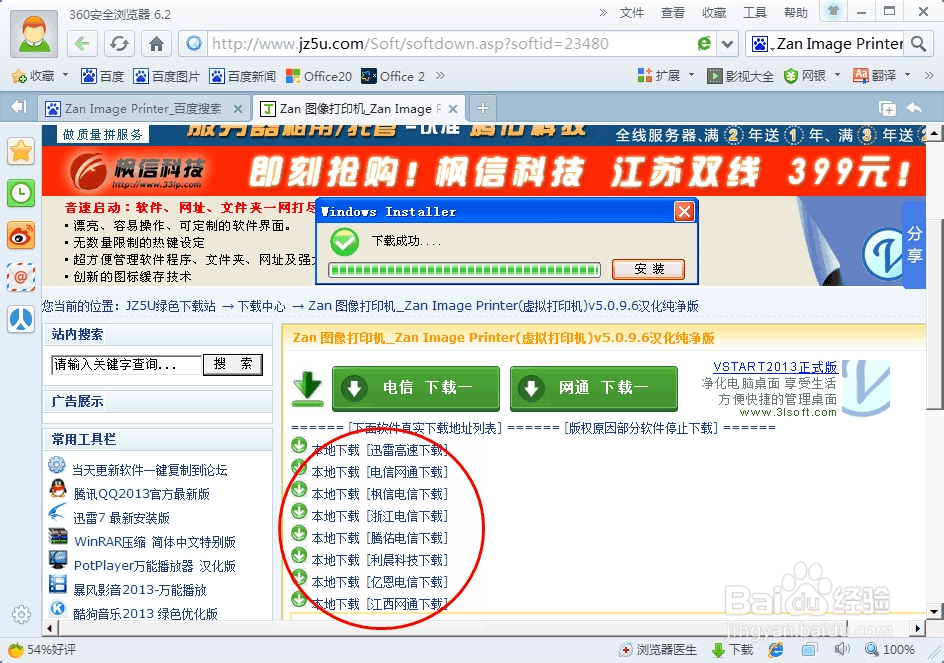Click the IE icon in the status bar
944x663 pixels.
point(776,649)
